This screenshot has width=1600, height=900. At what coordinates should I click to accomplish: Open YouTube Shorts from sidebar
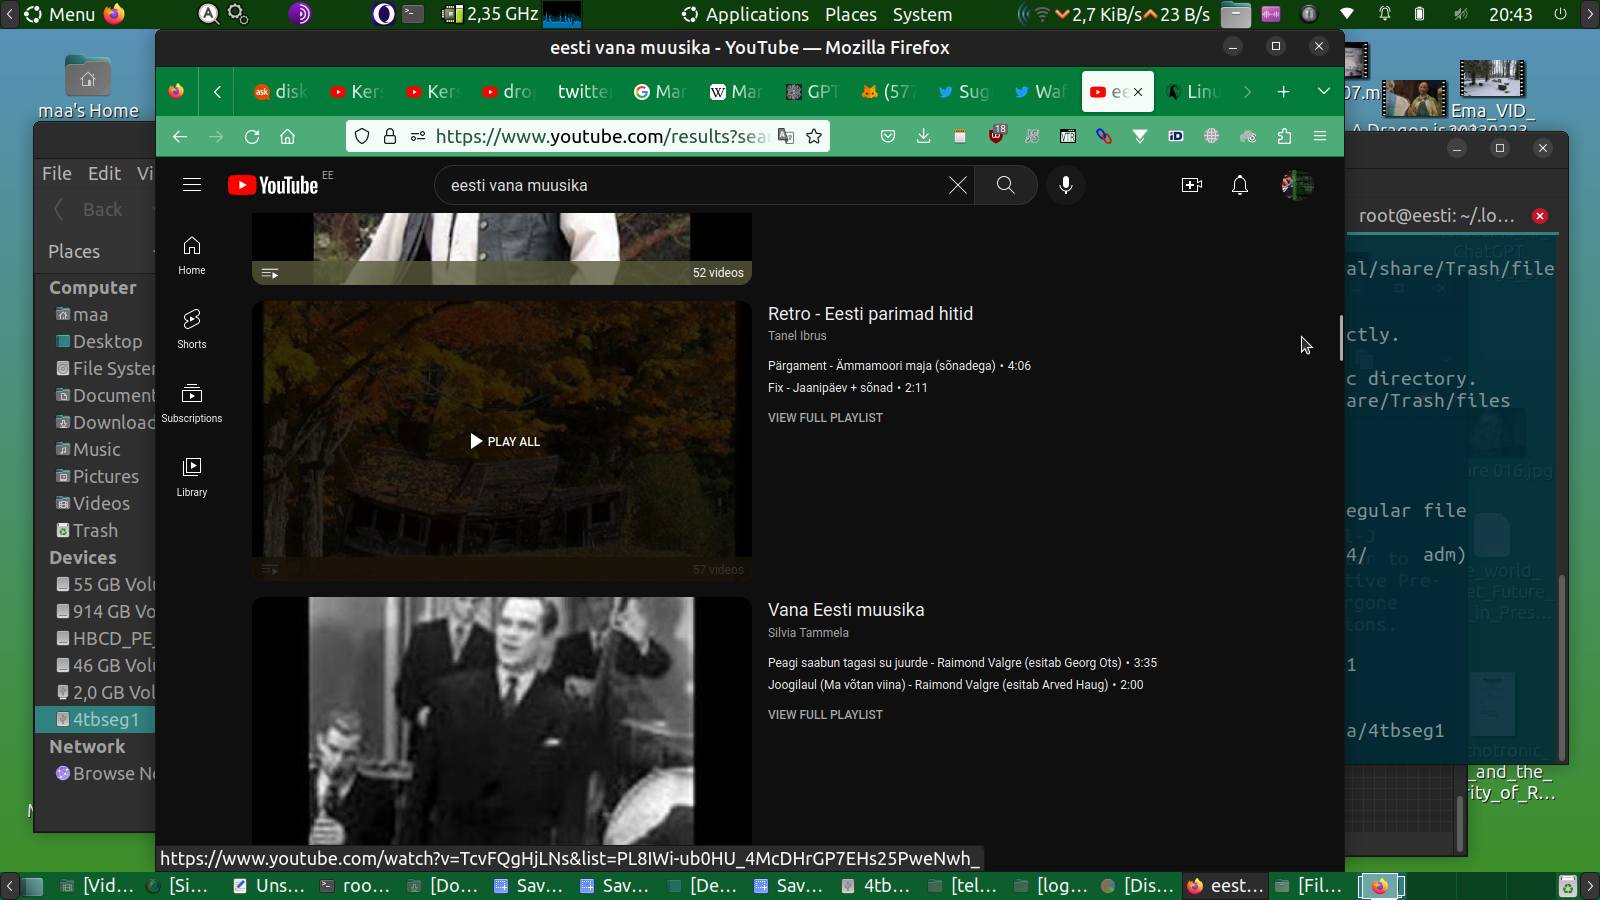pyautogui.click(x=192, y=328)
